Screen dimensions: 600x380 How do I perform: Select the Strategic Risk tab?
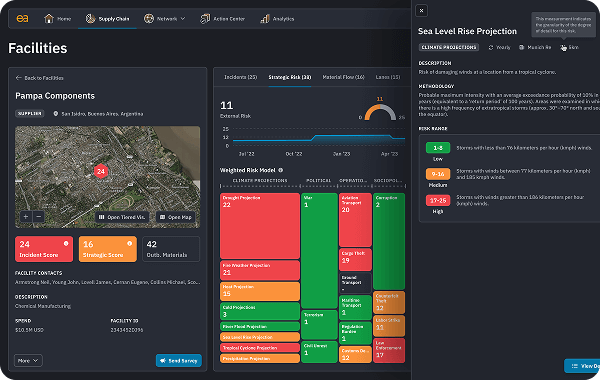(290, 77)
